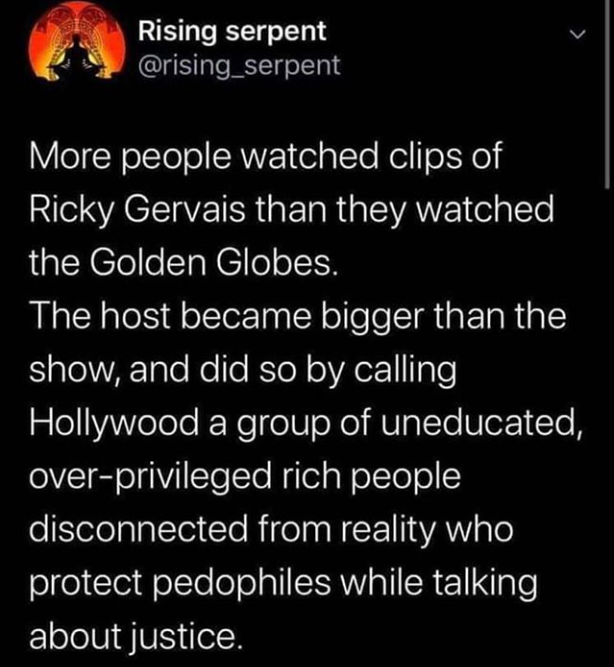
Task: Open the Rising serpent display name link
Action: click(232, 31)
